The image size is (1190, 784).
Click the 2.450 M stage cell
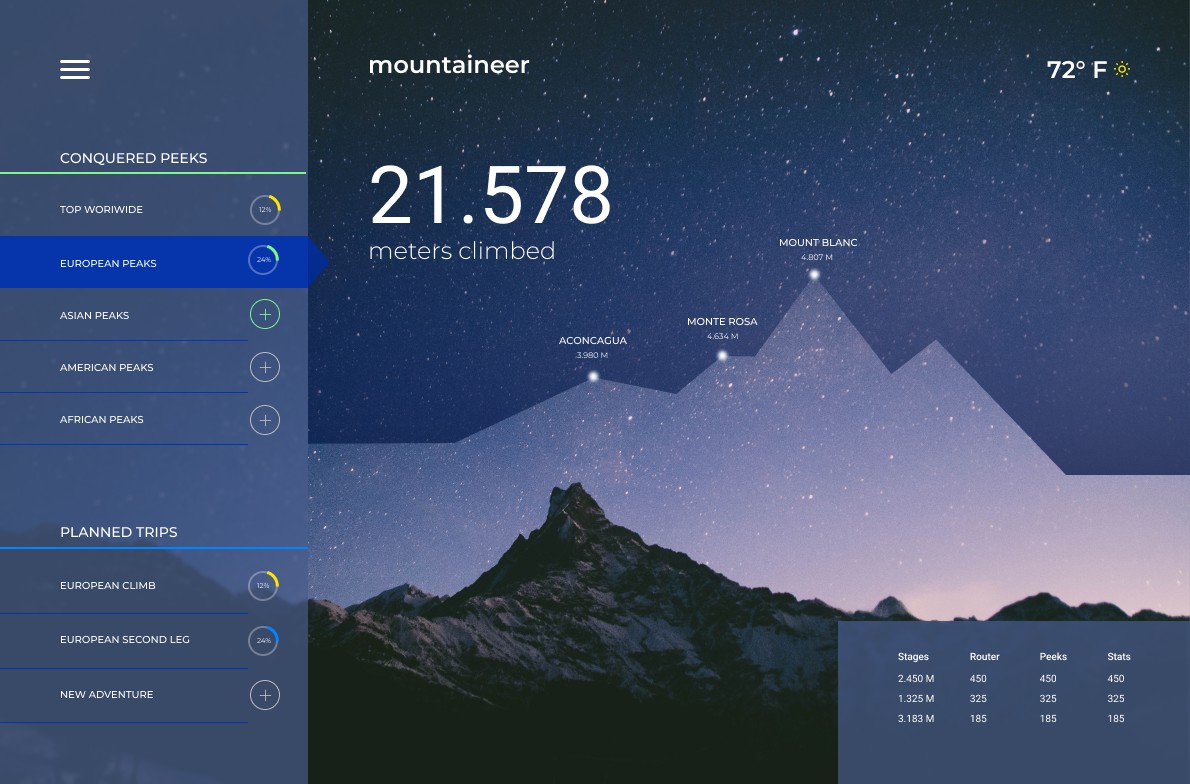pos(915,679)
